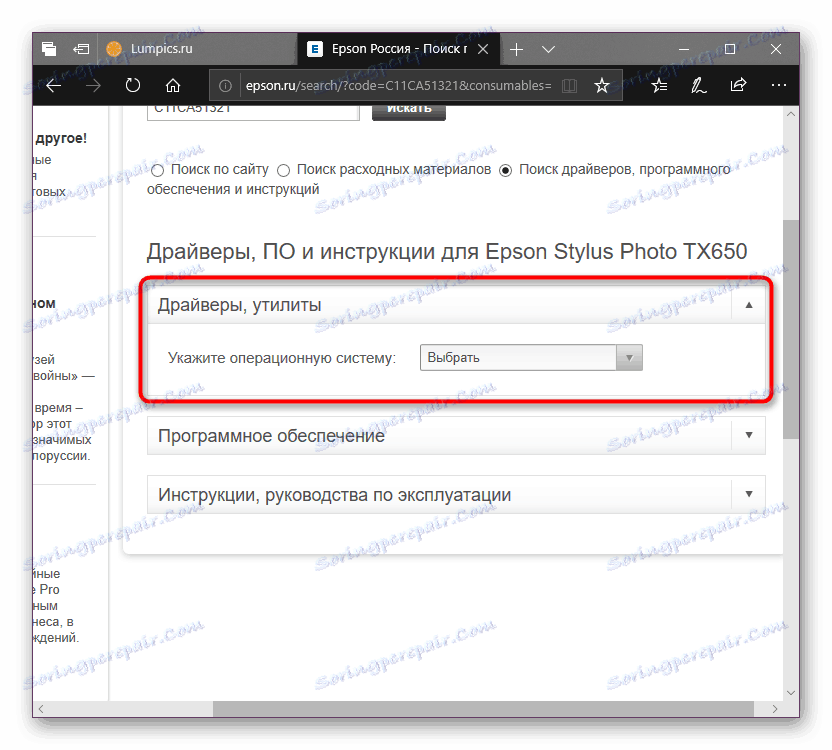Refresh the Epson page
832x750 pixels.
[133, 85]
